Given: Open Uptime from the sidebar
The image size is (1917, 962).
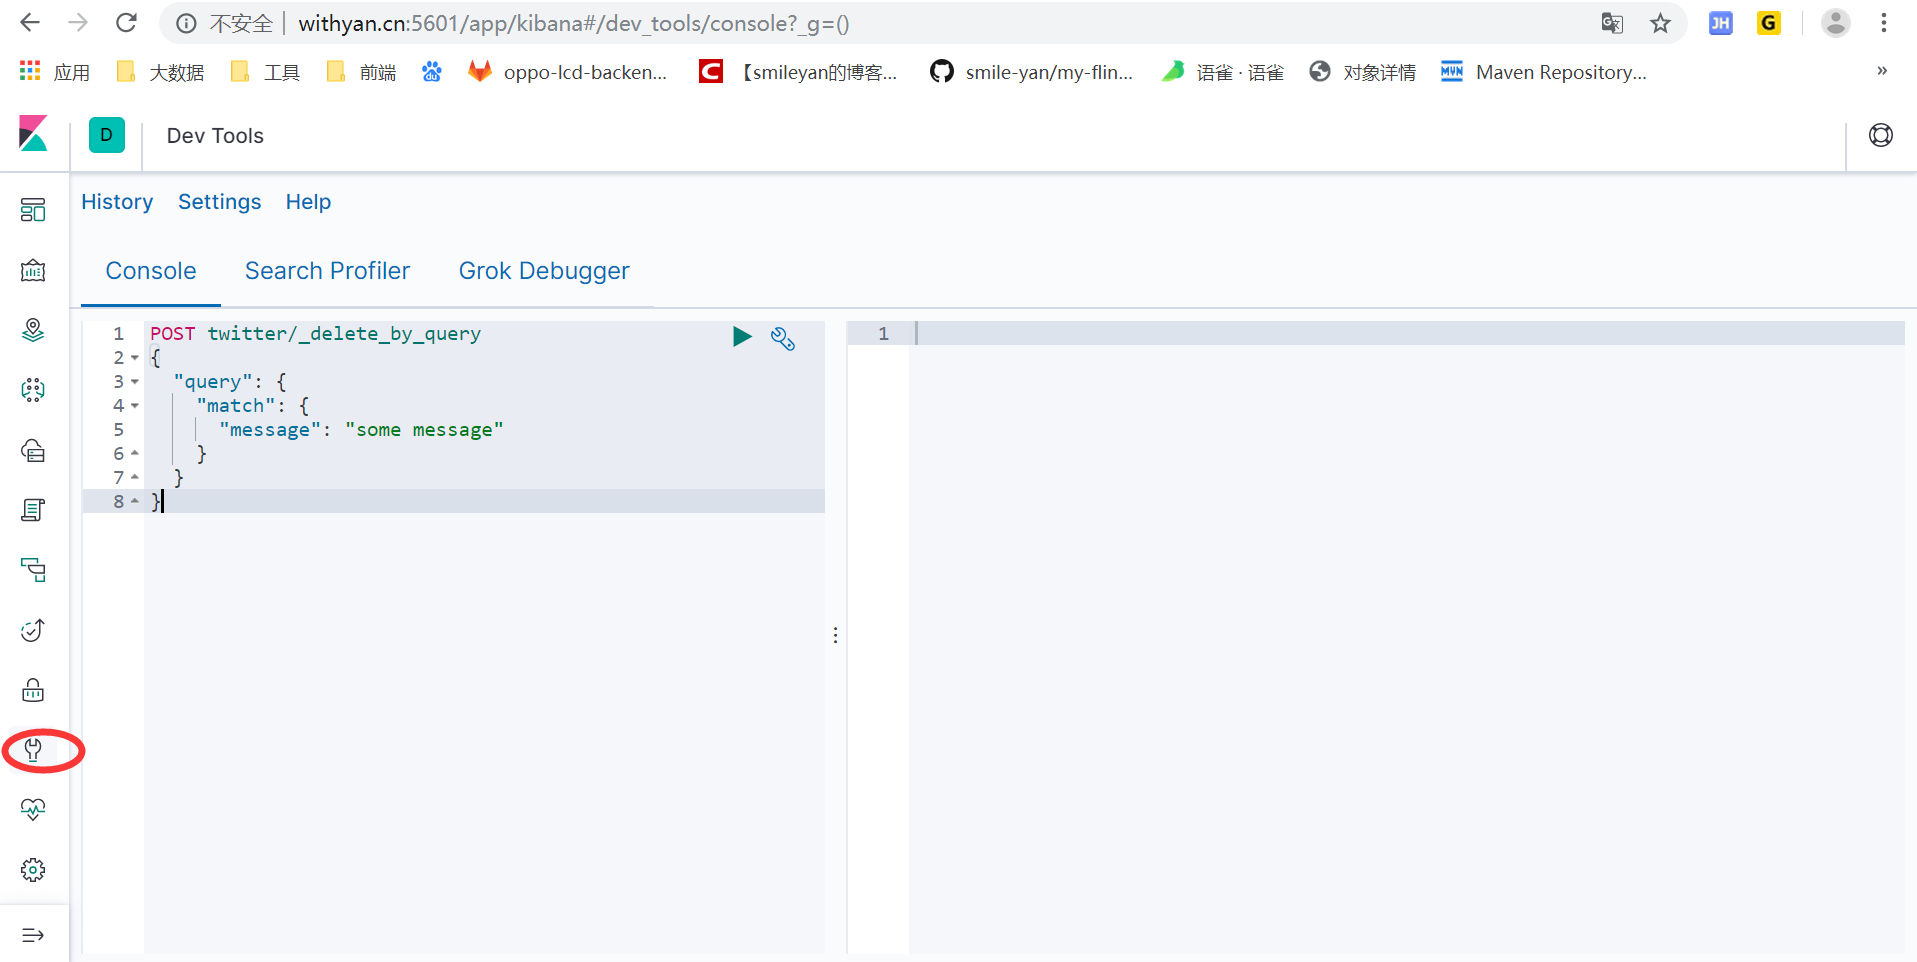Looking at the screenshot, I should [x=33, y=630].
